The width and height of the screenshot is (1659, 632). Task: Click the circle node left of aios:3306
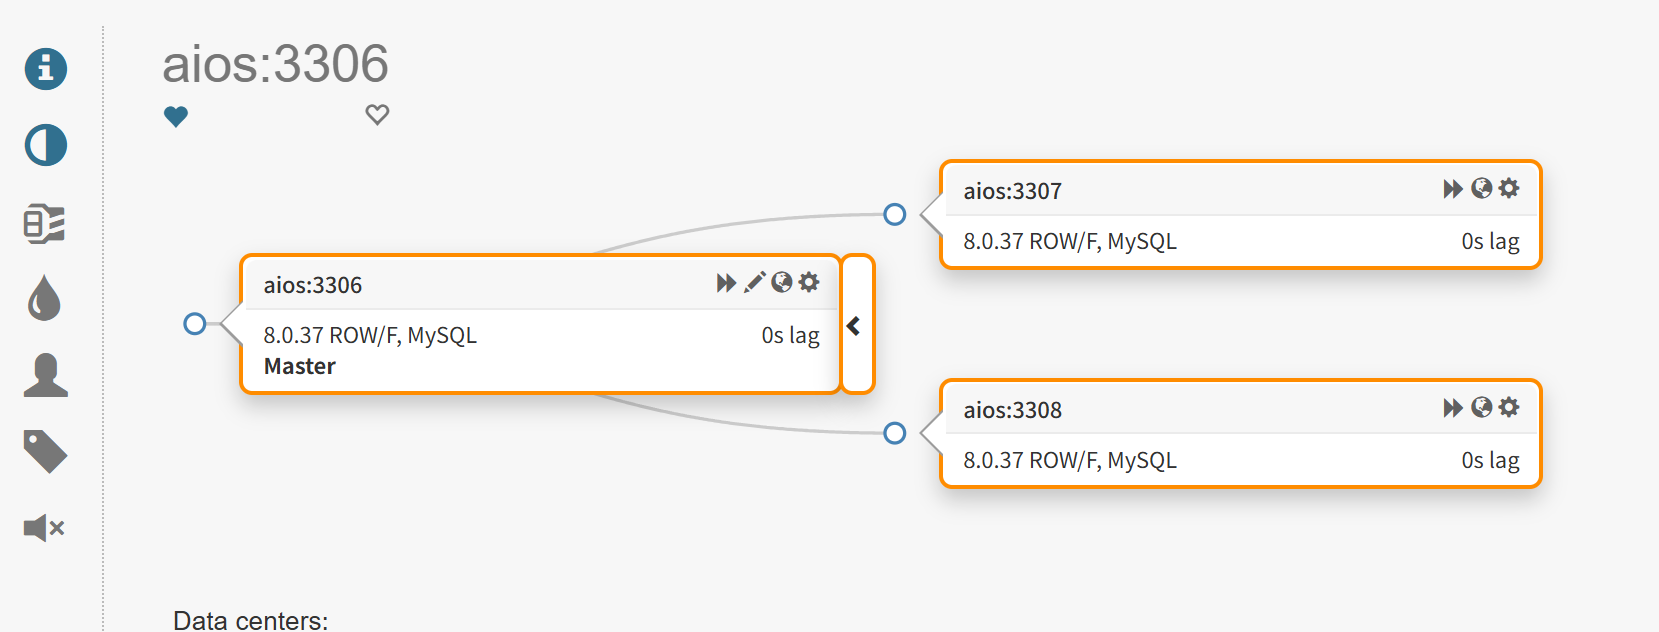click(x=195, y=324)
